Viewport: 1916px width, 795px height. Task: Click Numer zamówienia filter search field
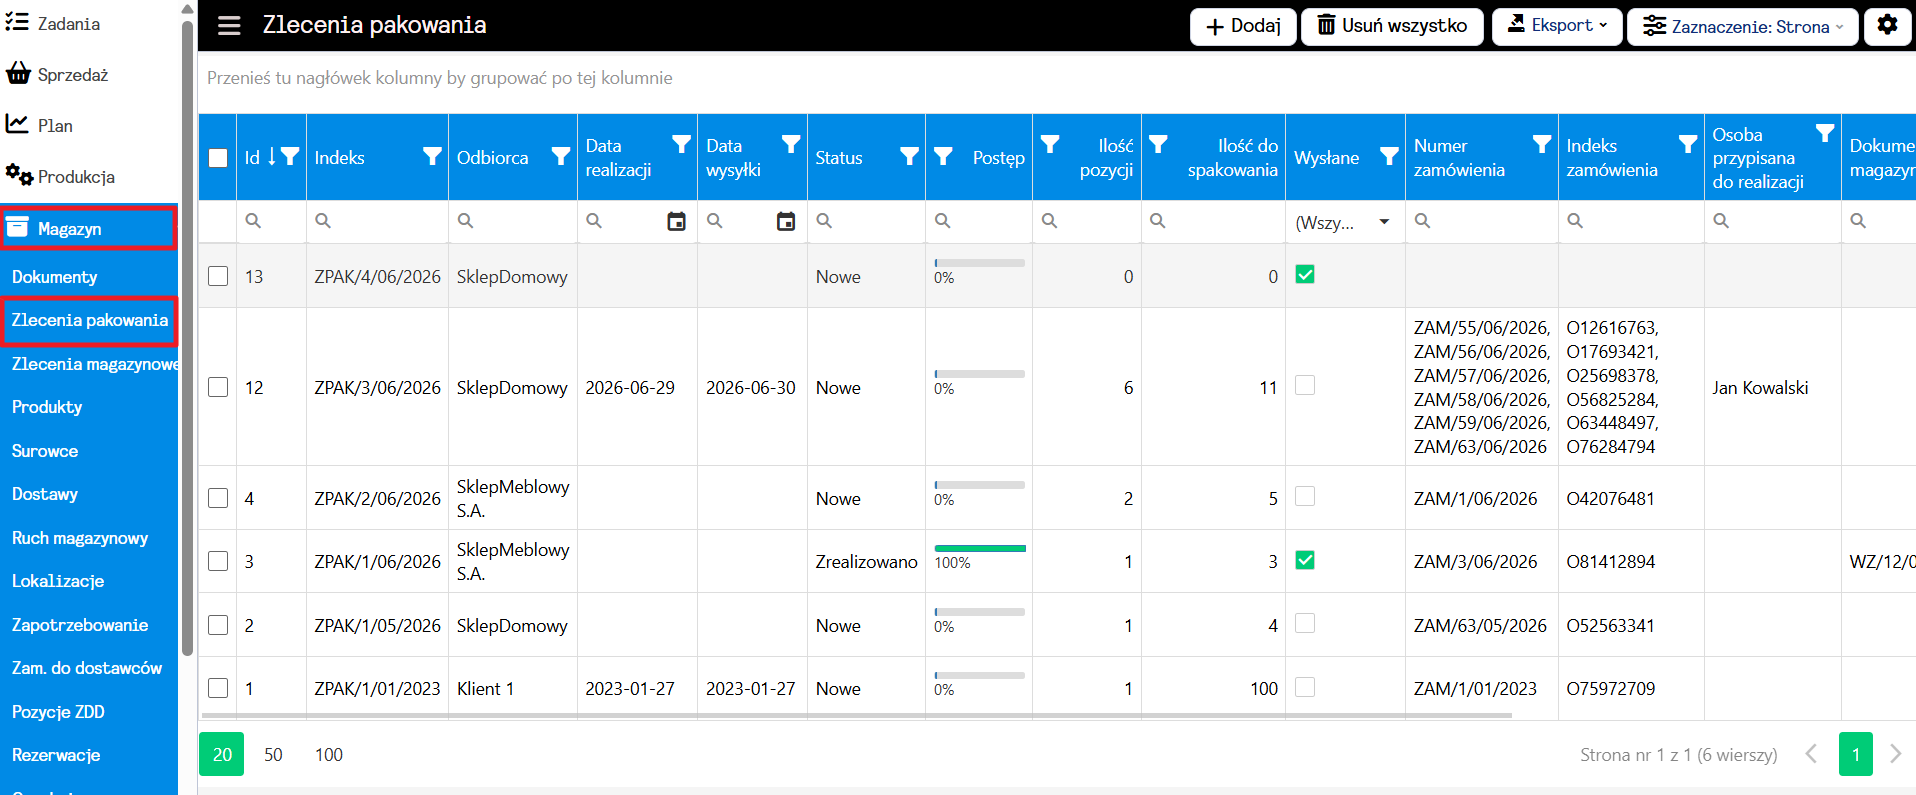click(1482, 222)
